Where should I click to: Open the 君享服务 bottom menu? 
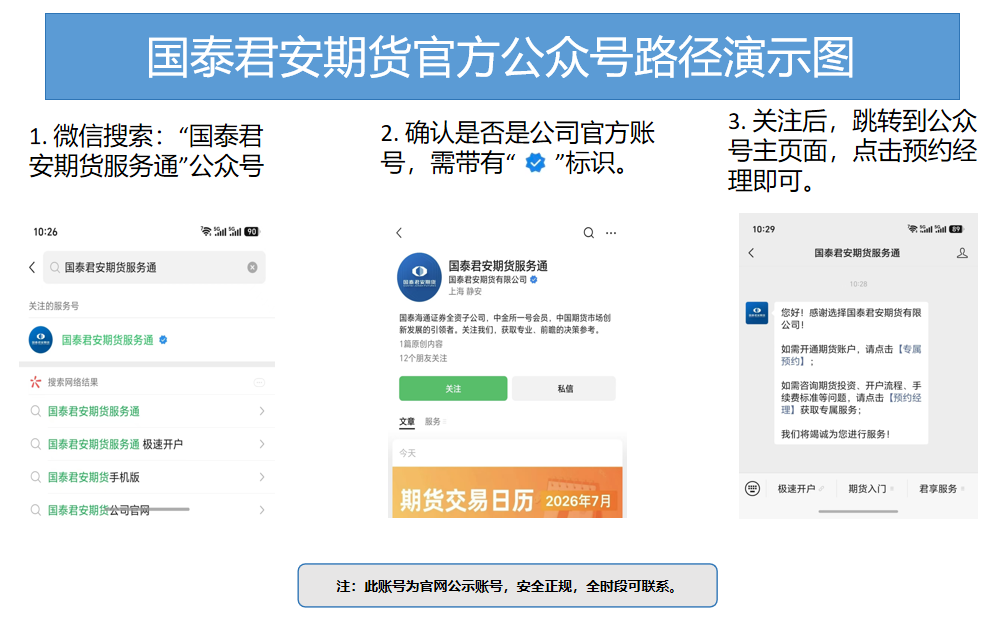coord(938,489)
